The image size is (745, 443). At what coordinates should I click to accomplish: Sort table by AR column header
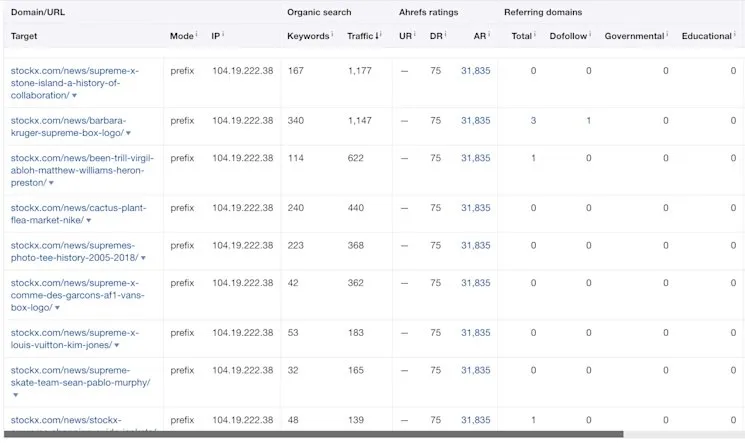[x=479, y=36]
